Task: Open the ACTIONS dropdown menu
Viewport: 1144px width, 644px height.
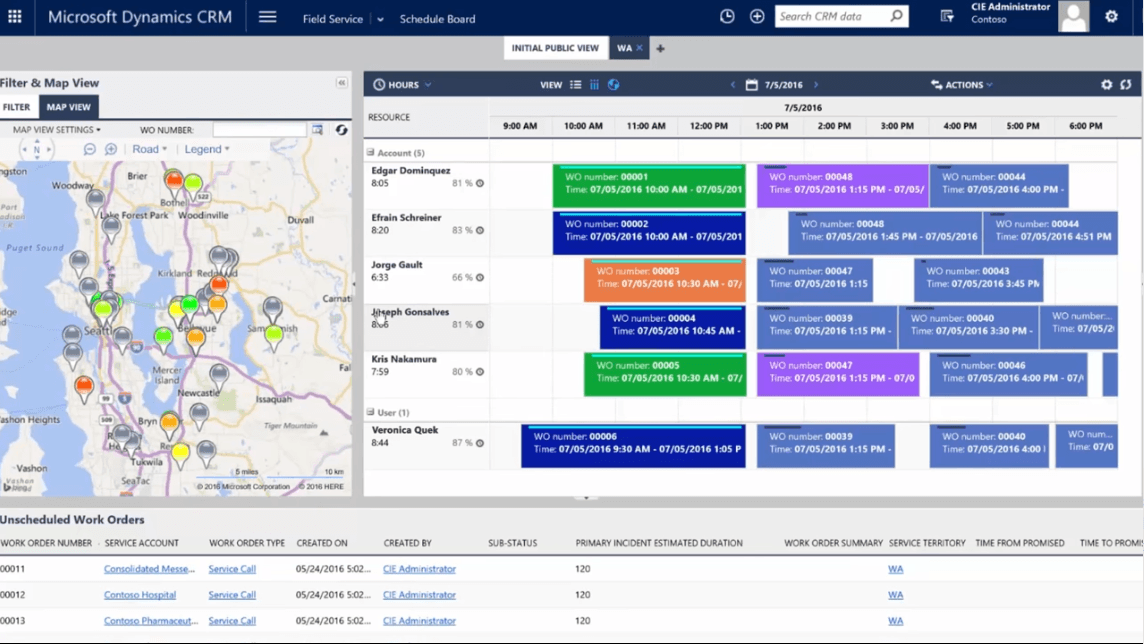Action: 962,85
